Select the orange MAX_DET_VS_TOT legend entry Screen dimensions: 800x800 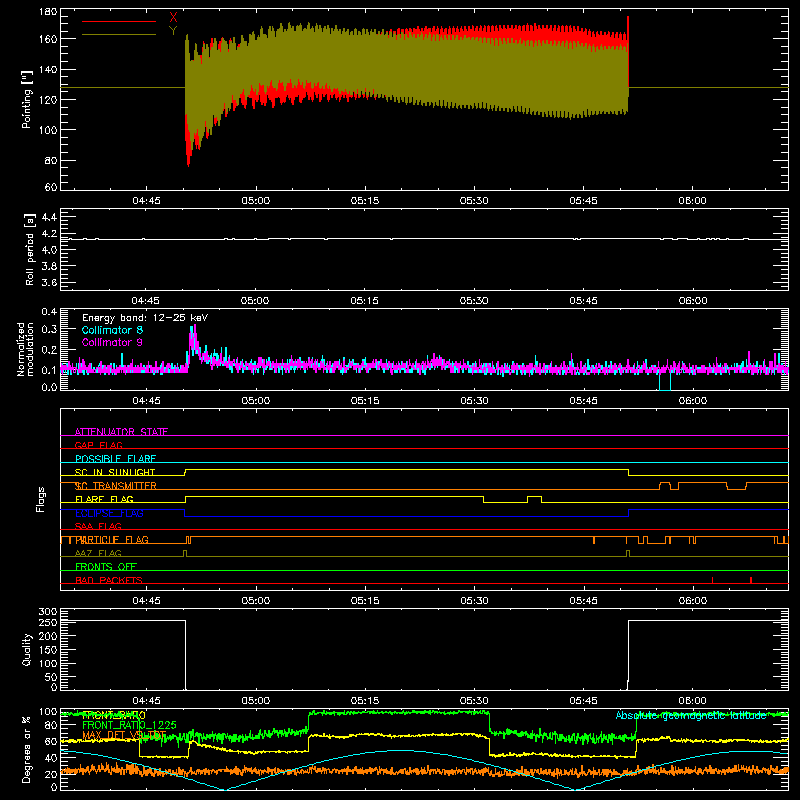coord(124,735)
